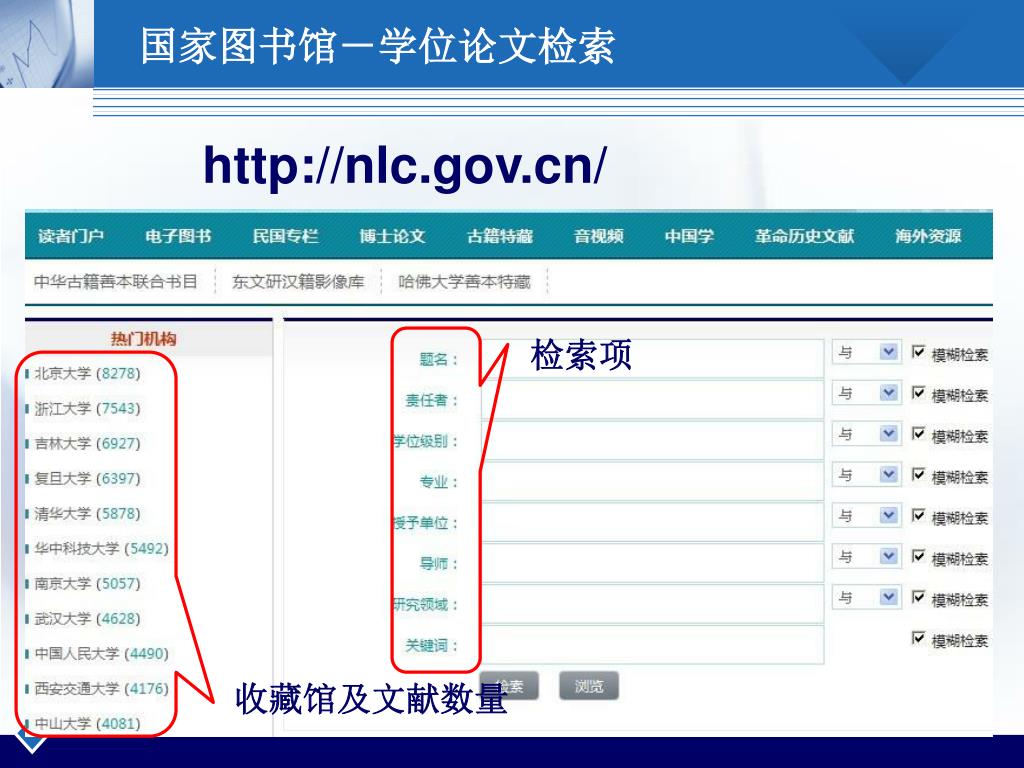Screen dimensions: 1024x768
Task: Select 北京大学 (8278) institution
Action: tap(88, 374)
